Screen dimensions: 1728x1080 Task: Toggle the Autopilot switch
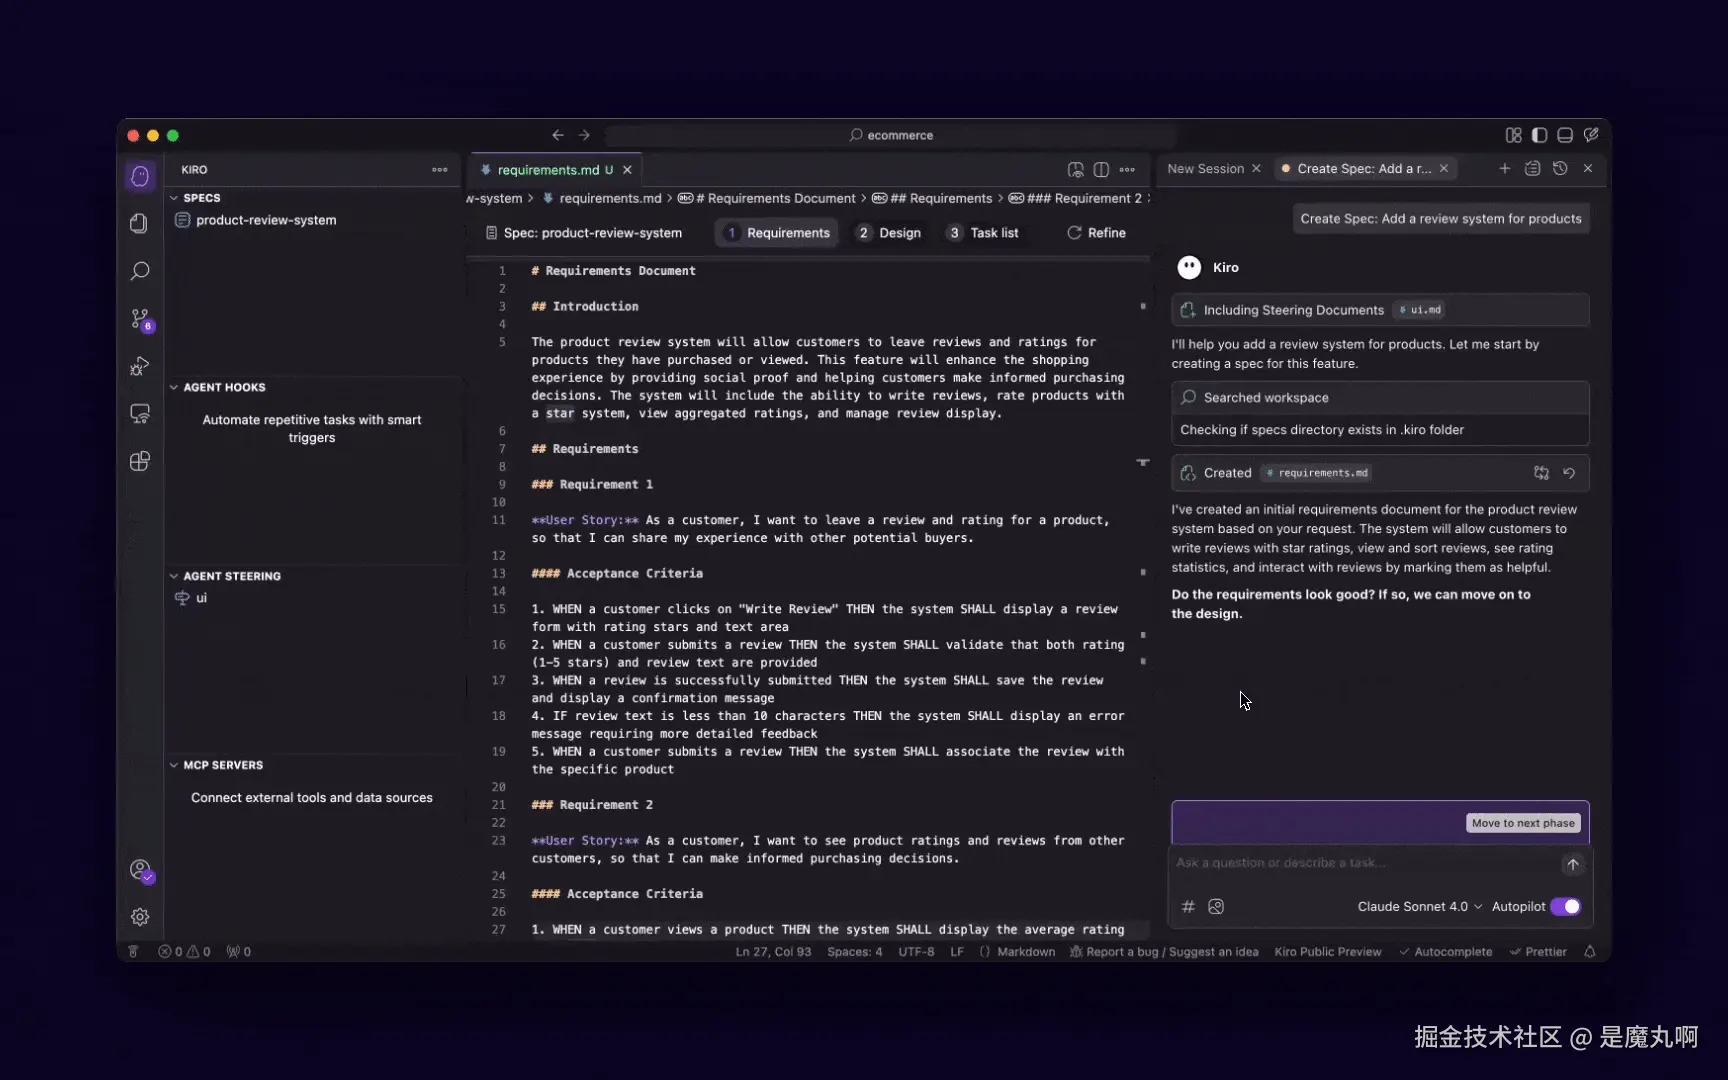(x=1565, y=907)
